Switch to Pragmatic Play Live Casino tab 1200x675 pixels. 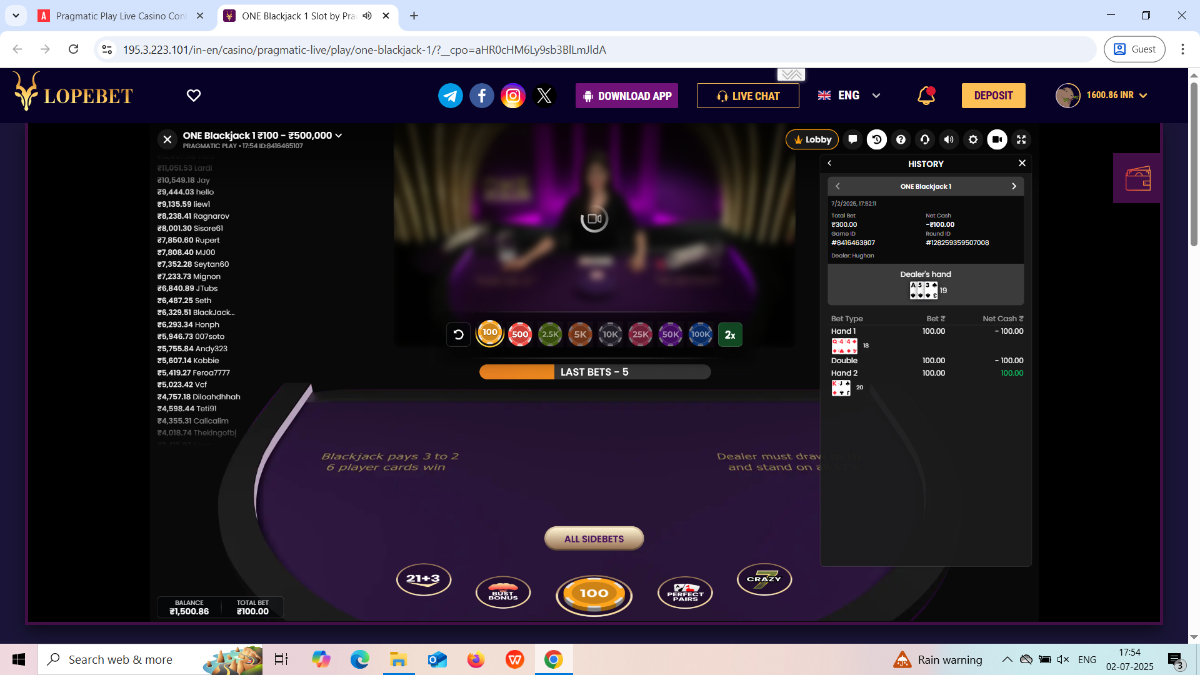122,16
